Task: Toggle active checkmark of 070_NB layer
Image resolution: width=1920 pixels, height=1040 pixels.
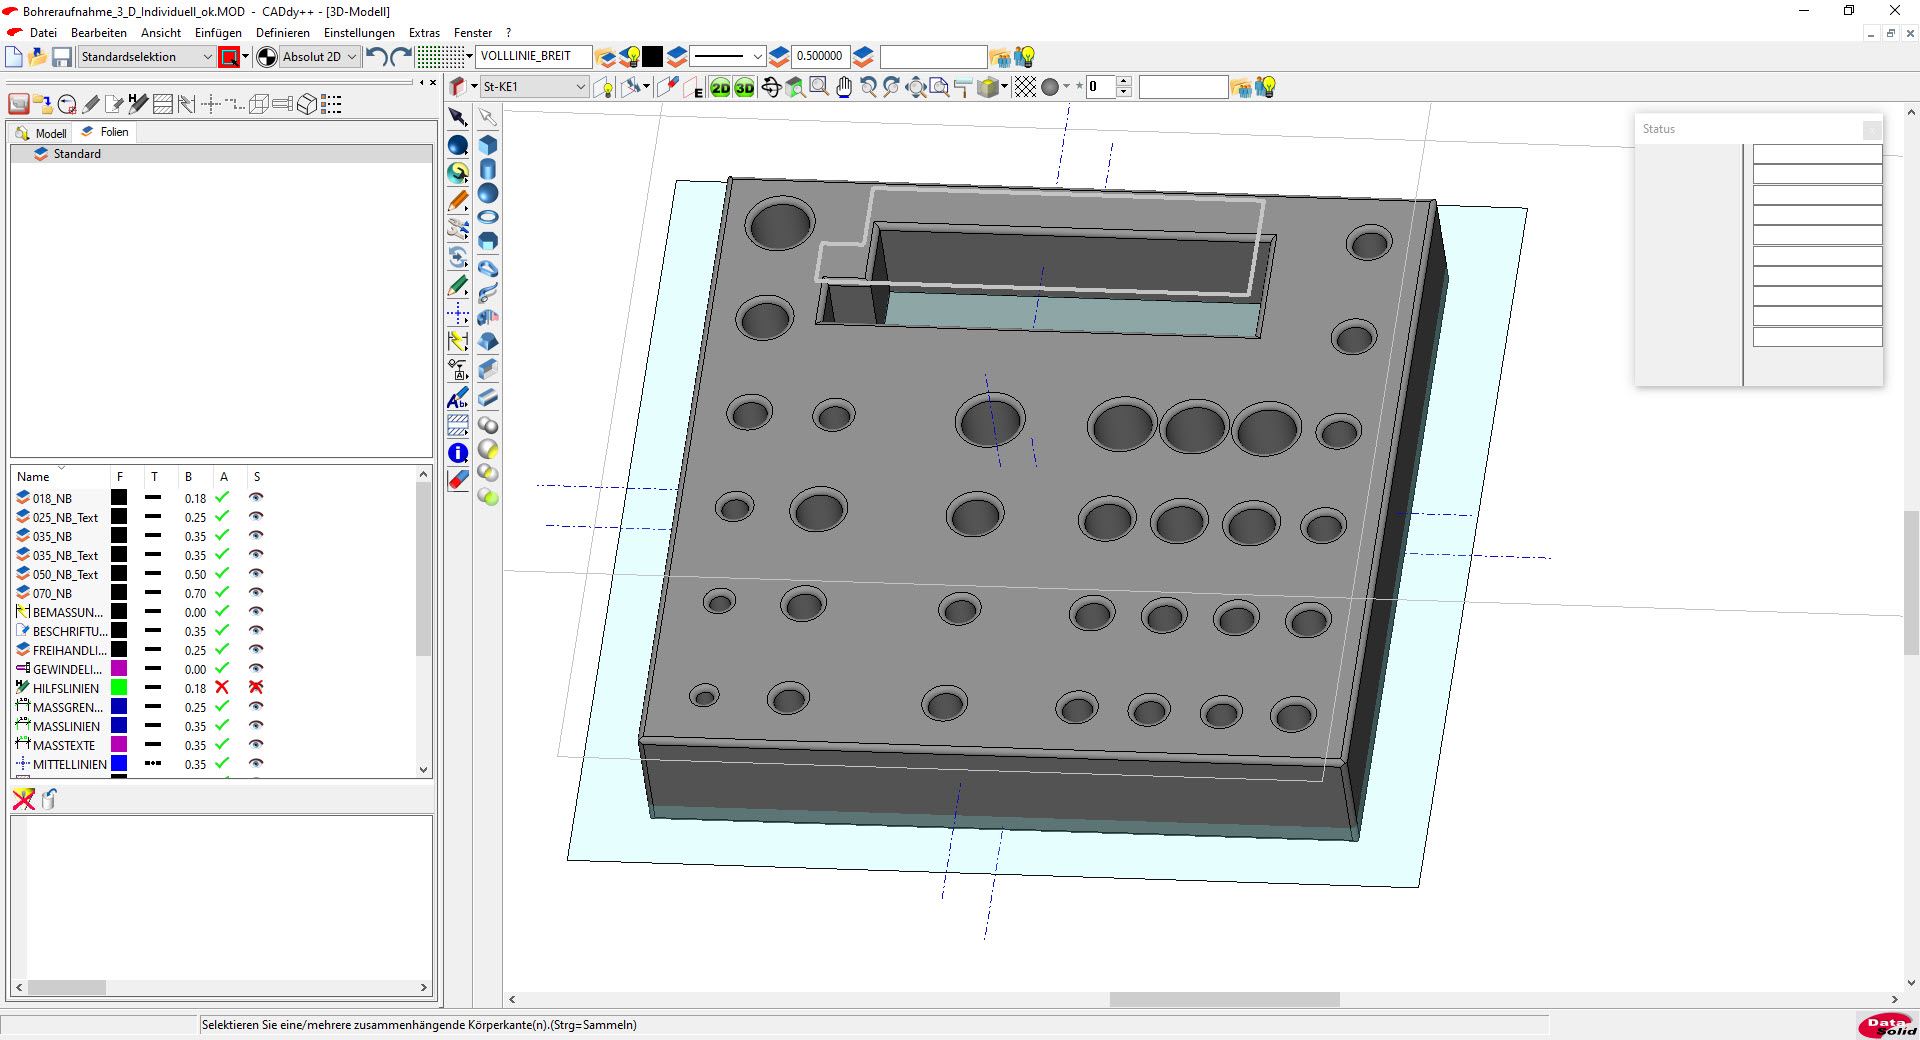Action: coord(222,592)
